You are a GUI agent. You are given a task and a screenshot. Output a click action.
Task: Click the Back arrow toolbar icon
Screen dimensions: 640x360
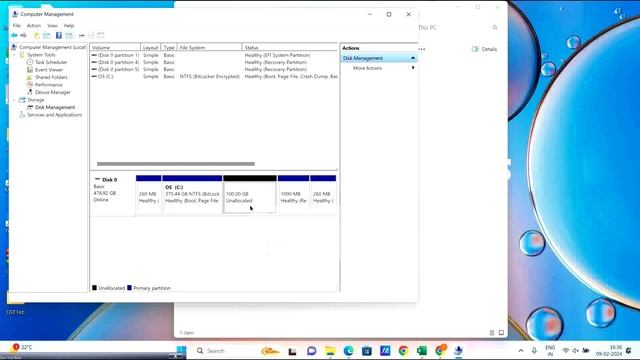(14, 36)
